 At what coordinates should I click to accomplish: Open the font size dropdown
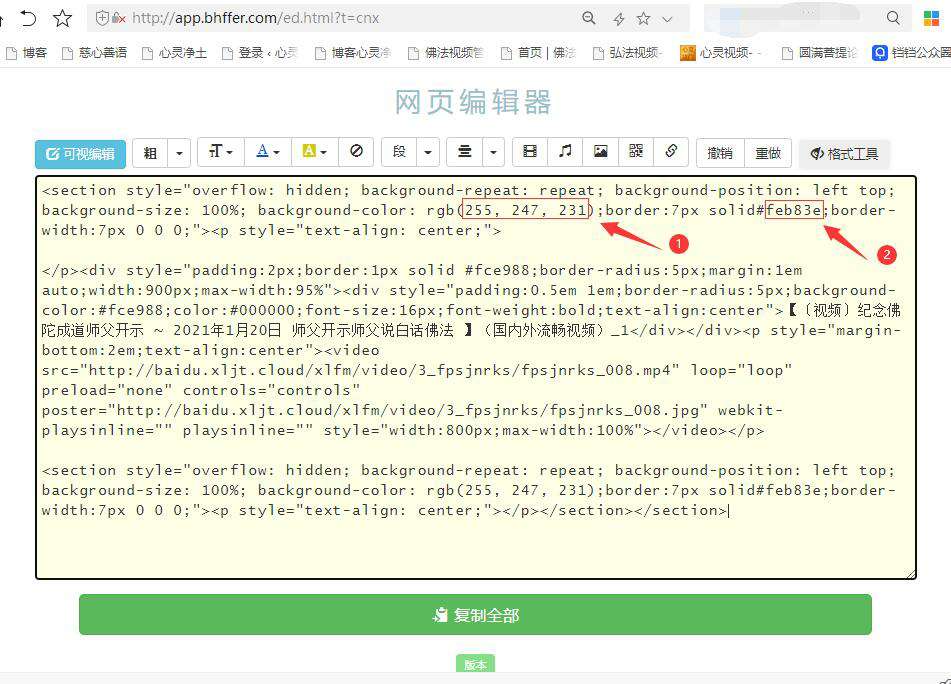point(221,152)
